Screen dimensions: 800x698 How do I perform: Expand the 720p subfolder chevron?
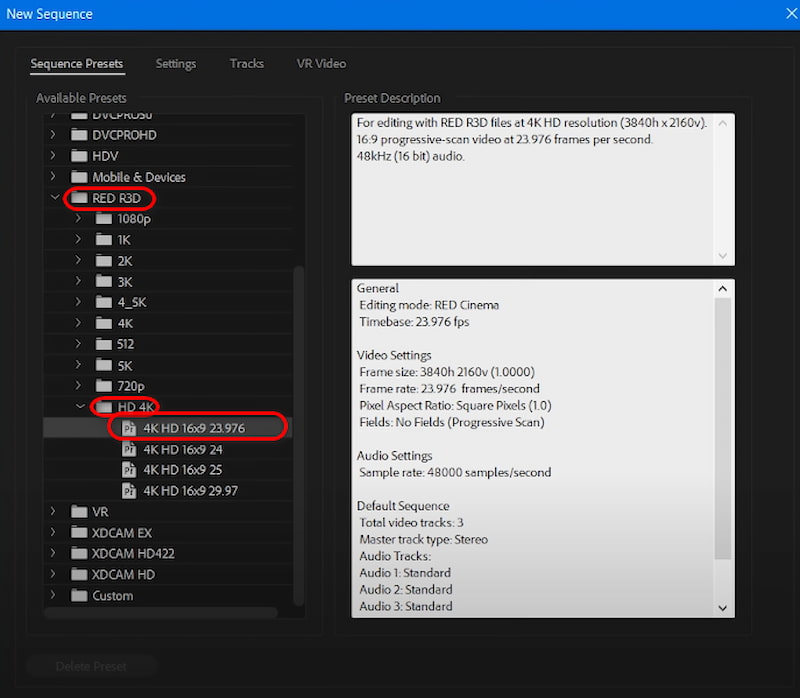(x=78, y=386)
